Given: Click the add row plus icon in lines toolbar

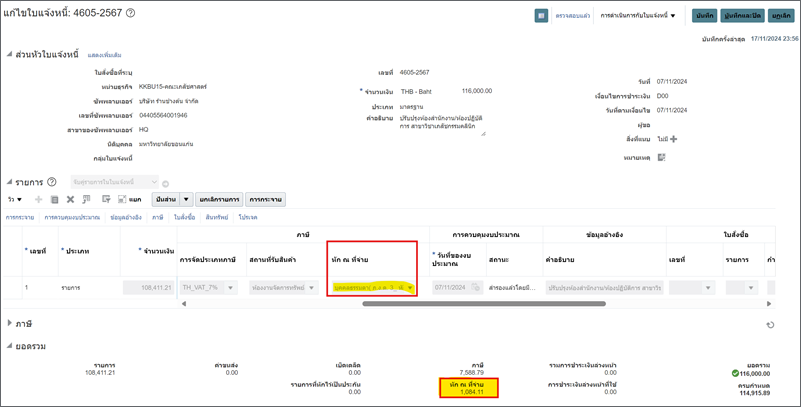Looking at the screenshot, I should tap(39, 200).
